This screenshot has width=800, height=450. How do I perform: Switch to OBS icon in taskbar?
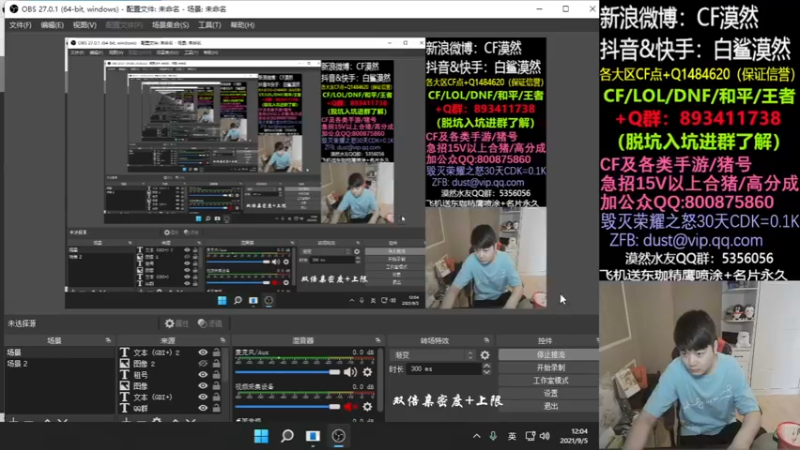click(339, 436)
